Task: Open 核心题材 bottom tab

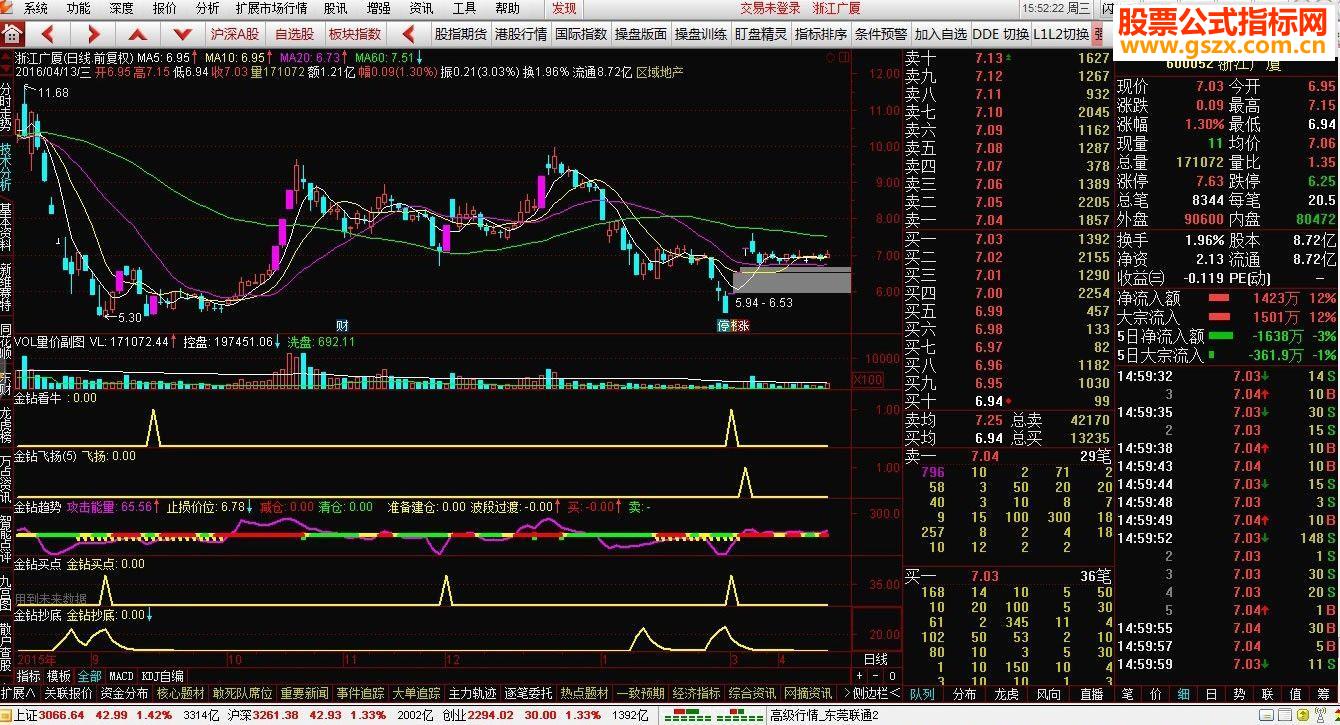Action: pyautogui.click(x=180, y=693)
